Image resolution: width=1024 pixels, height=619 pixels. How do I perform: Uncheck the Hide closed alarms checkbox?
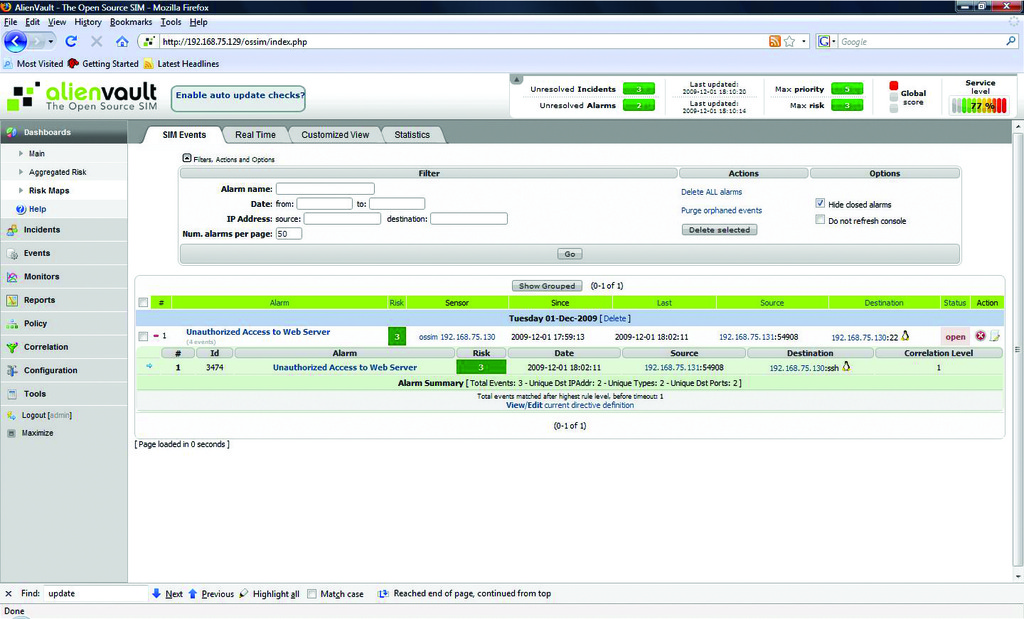(820, 204)
